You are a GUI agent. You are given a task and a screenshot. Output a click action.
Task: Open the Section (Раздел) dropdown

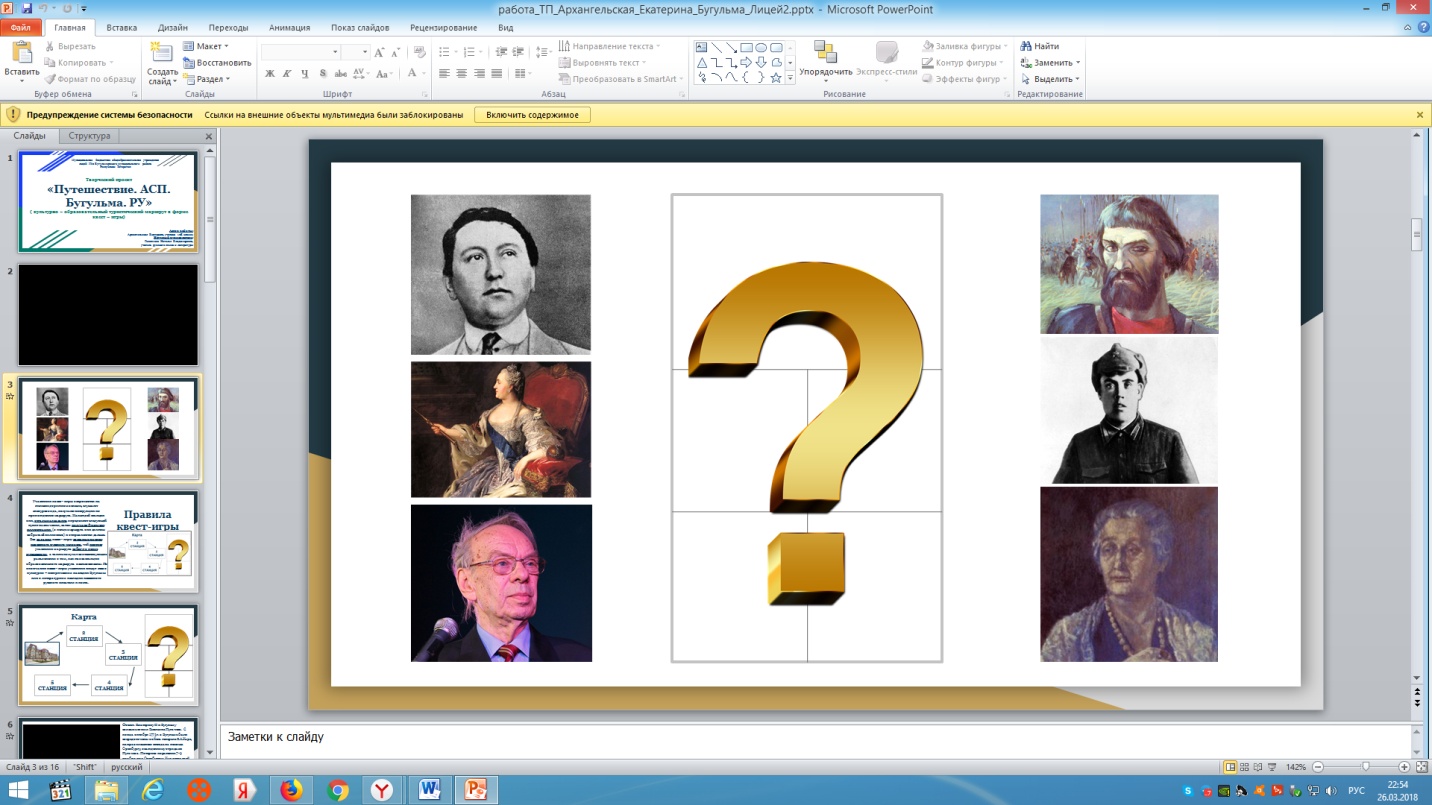212,79
